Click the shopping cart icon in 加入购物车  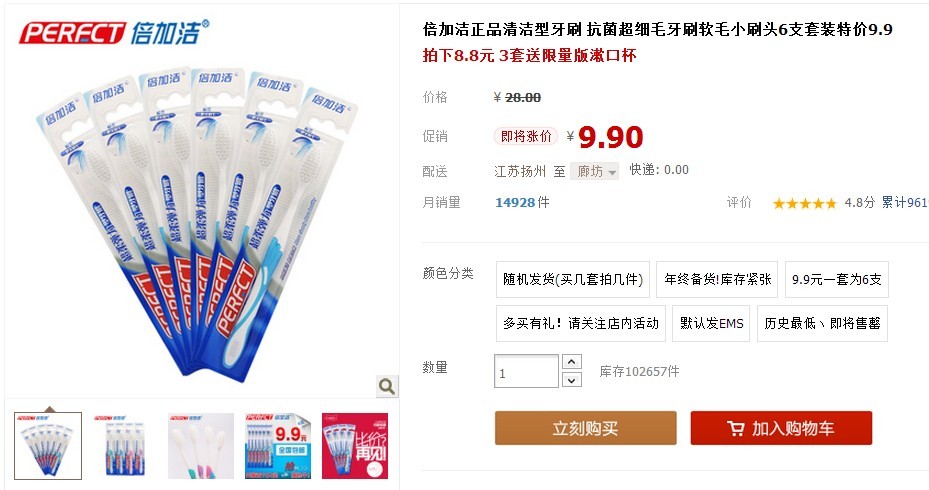[735, 428]
